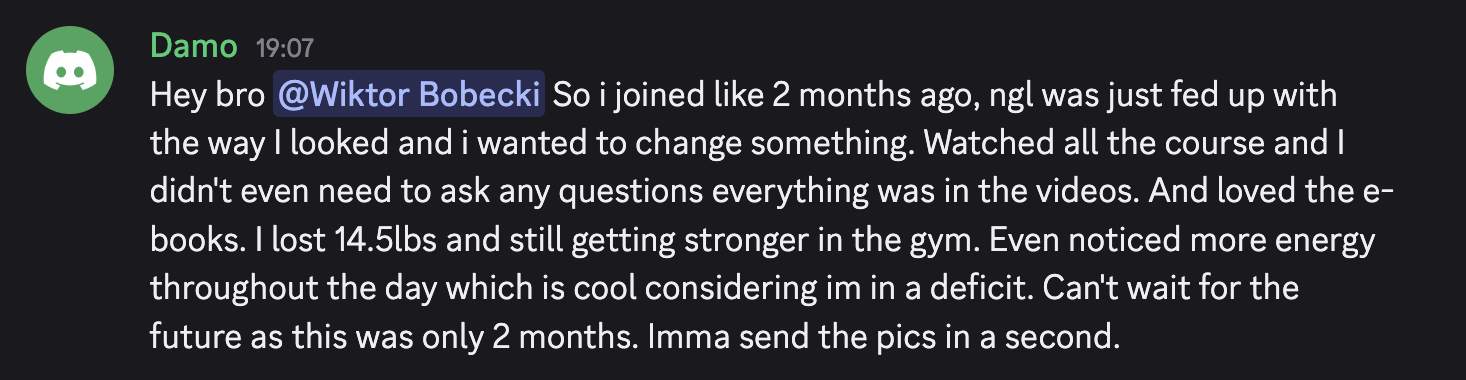
Task: Open profile by clicking username Damo
Action: pos(194,46)
